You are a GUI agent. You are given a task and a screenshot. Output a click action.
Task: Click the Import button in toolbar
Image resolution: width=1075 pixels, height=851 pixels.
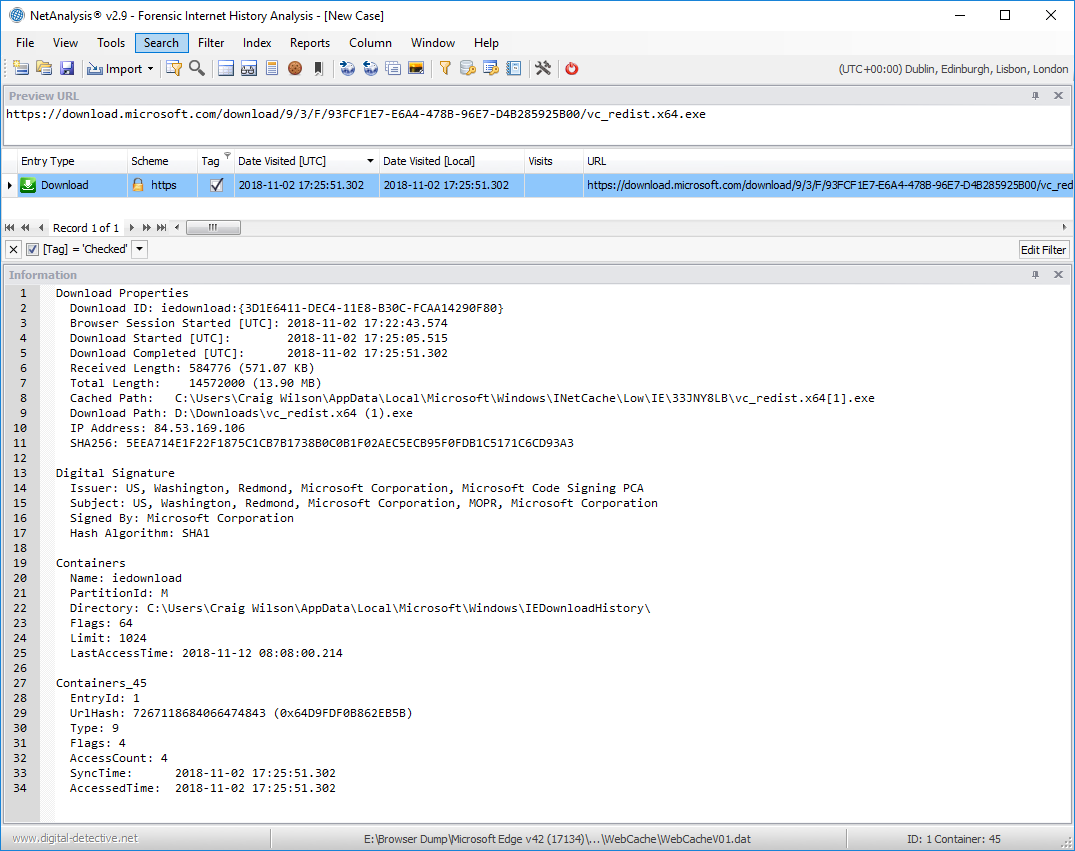coord(114,69)
